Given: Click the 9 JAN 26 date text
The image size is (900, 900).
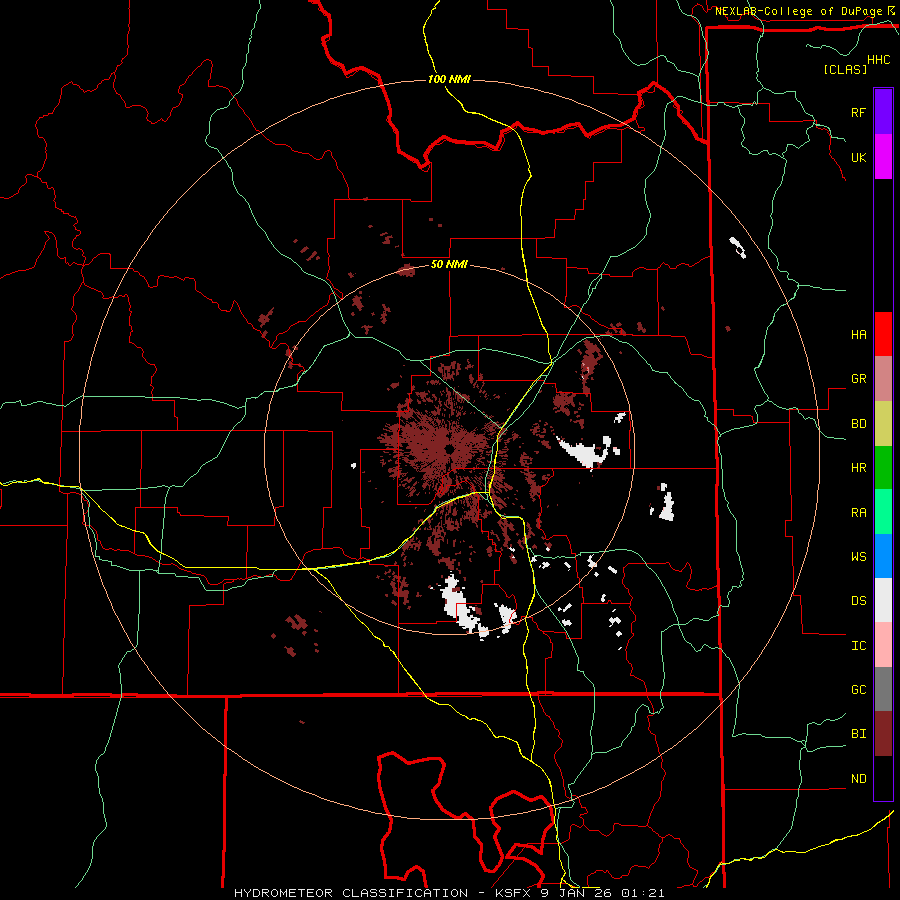Looking at the screenshot, I should [x=579, y=893].
